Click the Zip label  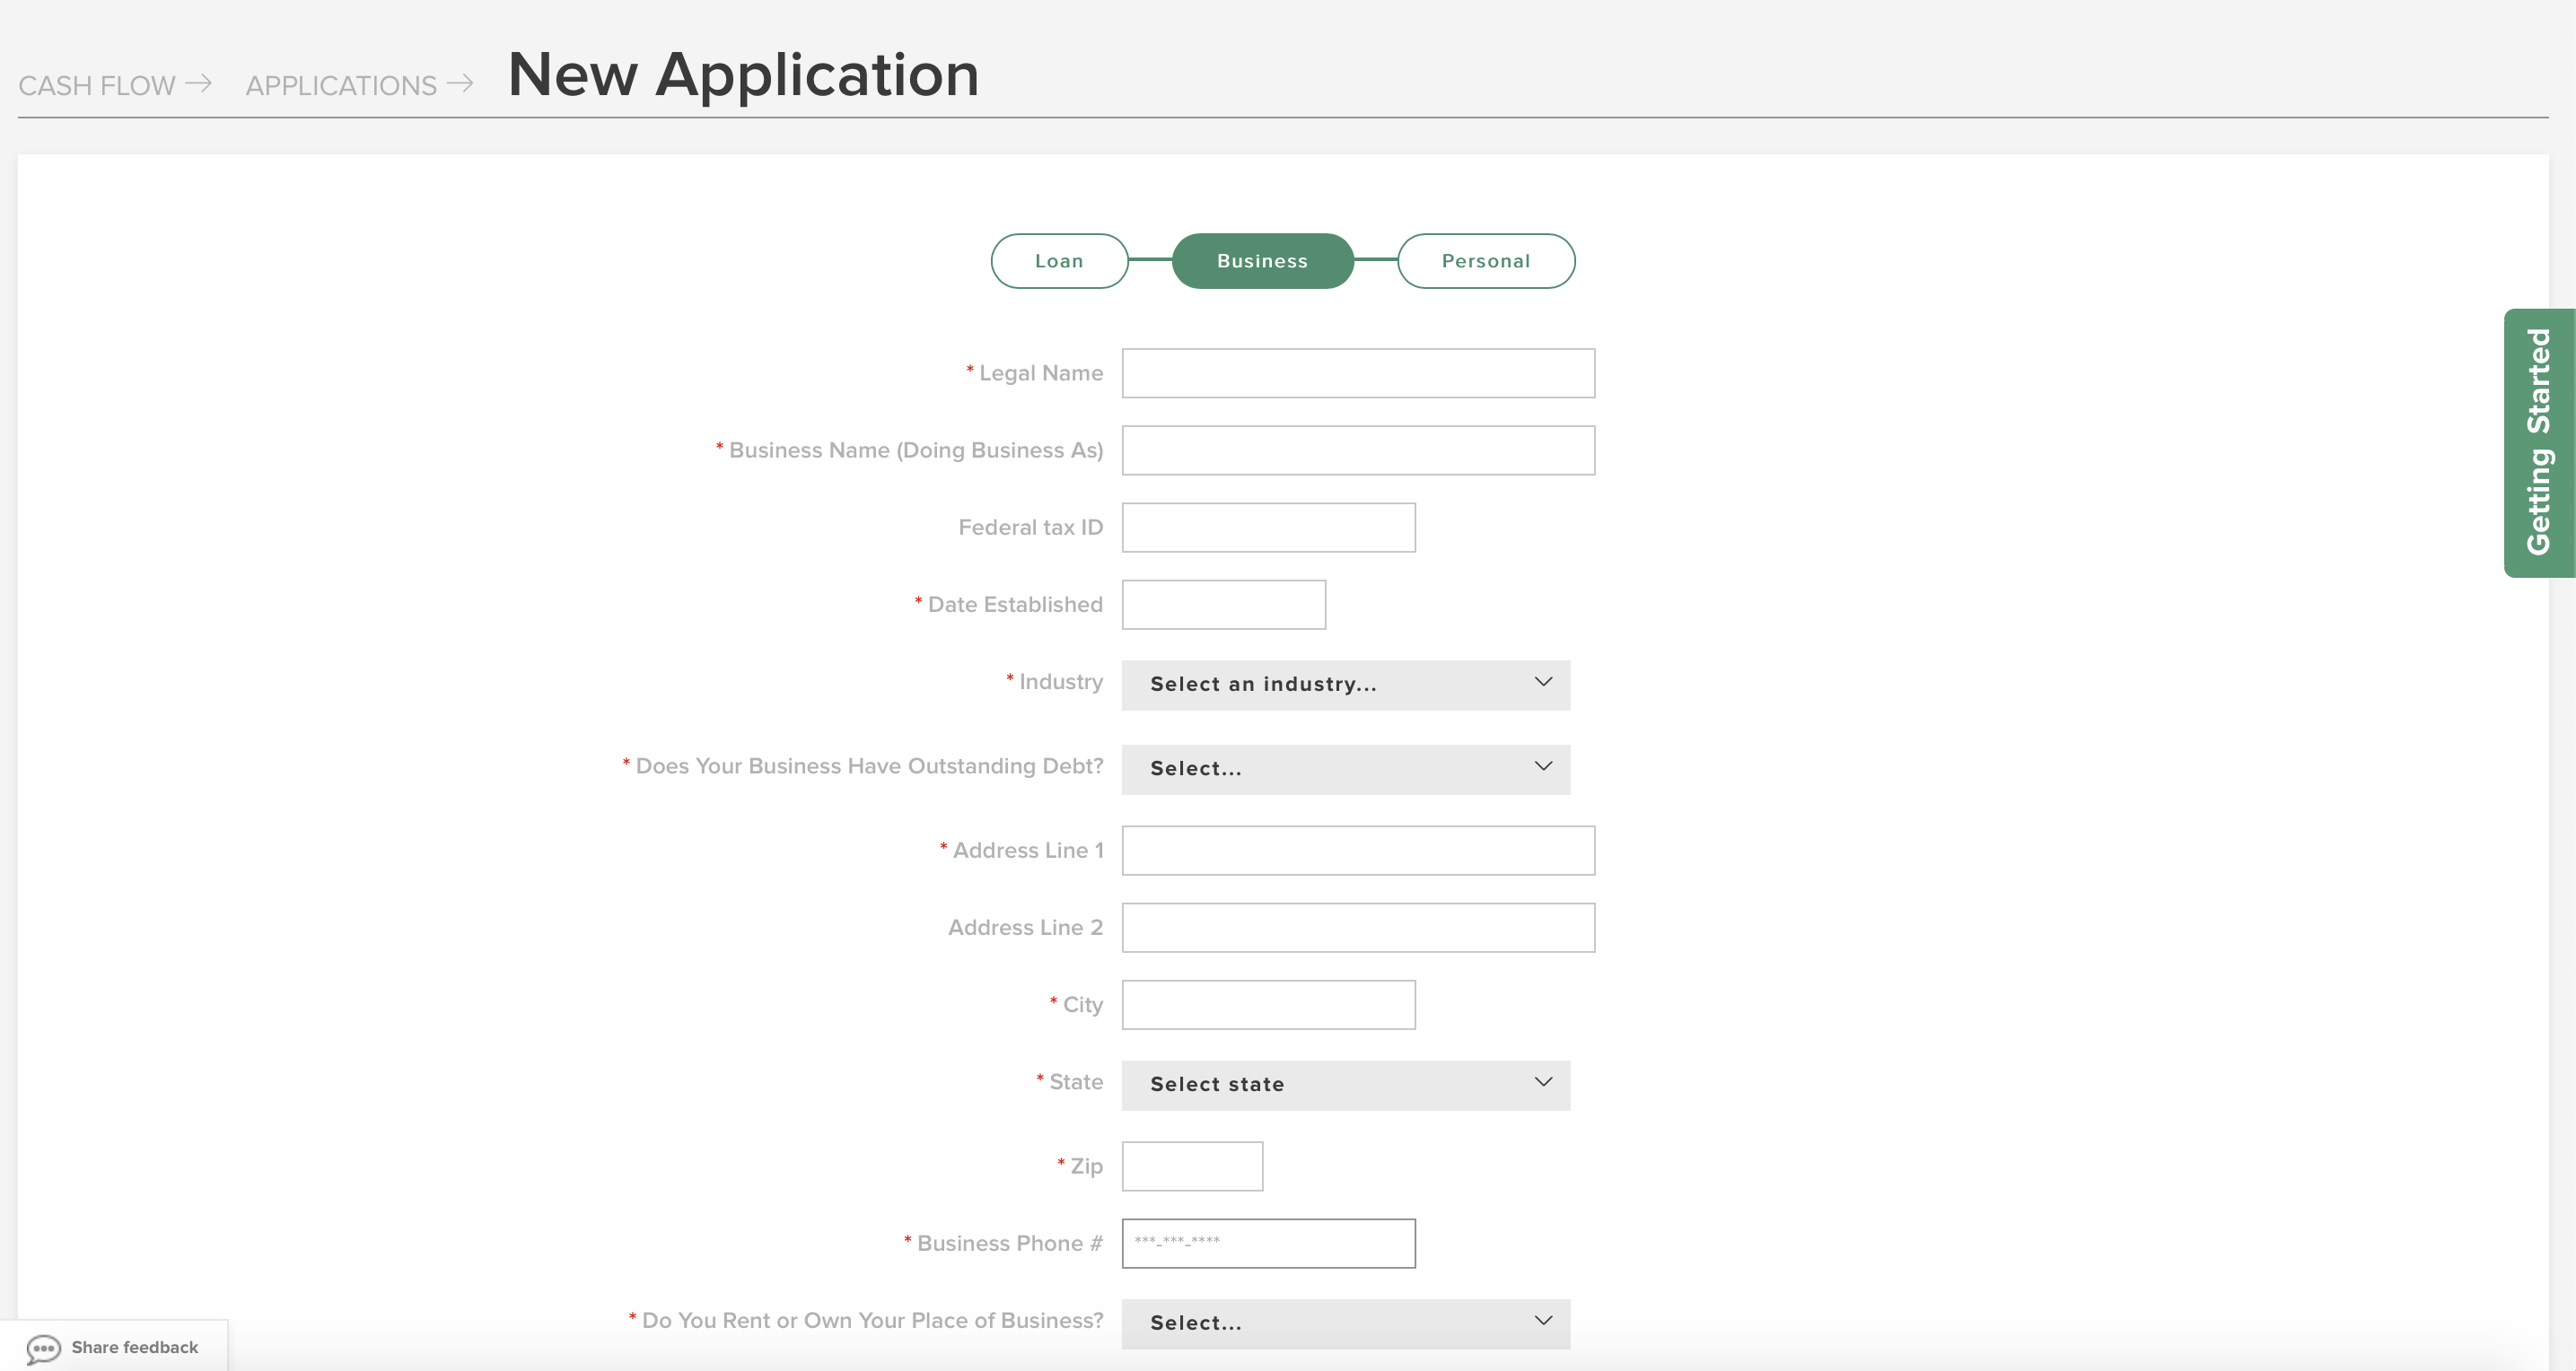tap(1086, 1167)
